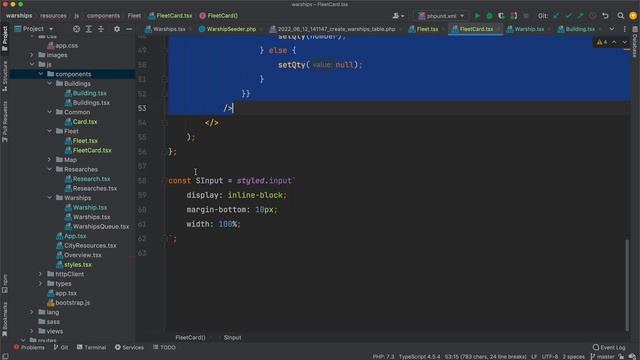Open the npm tool window

click(5, 284)
